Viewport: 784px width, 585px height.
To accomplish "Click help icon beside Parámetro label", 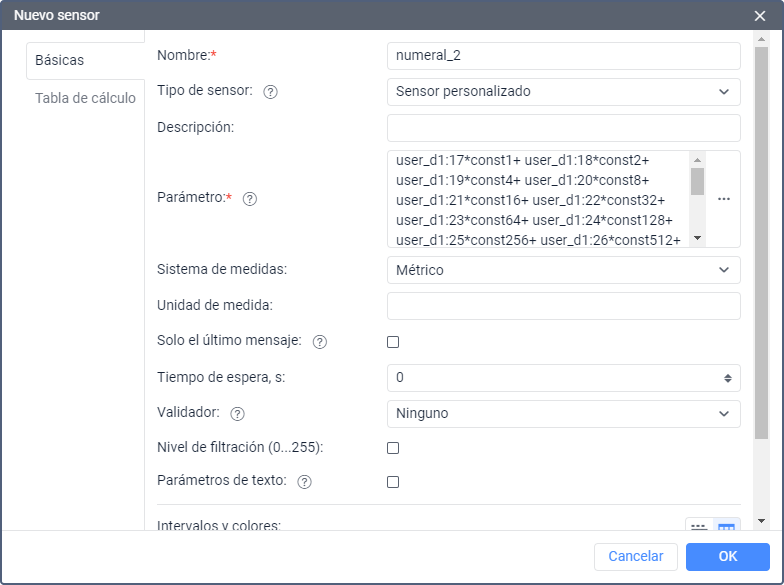I will point(250,199).
